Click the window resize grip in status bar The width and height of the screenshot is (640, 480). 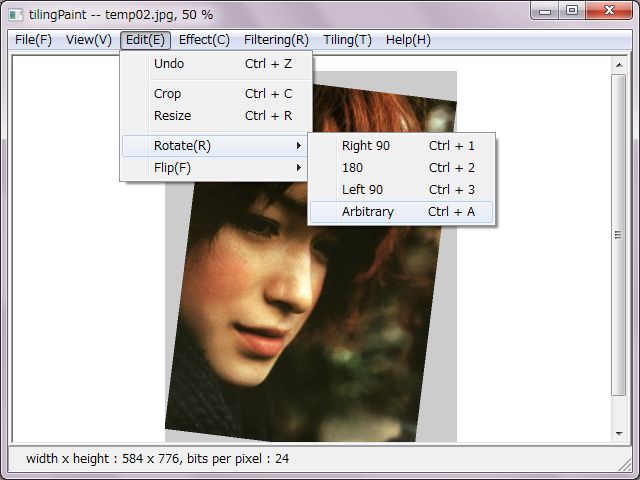pyautogui.click(x=624, y=464)
